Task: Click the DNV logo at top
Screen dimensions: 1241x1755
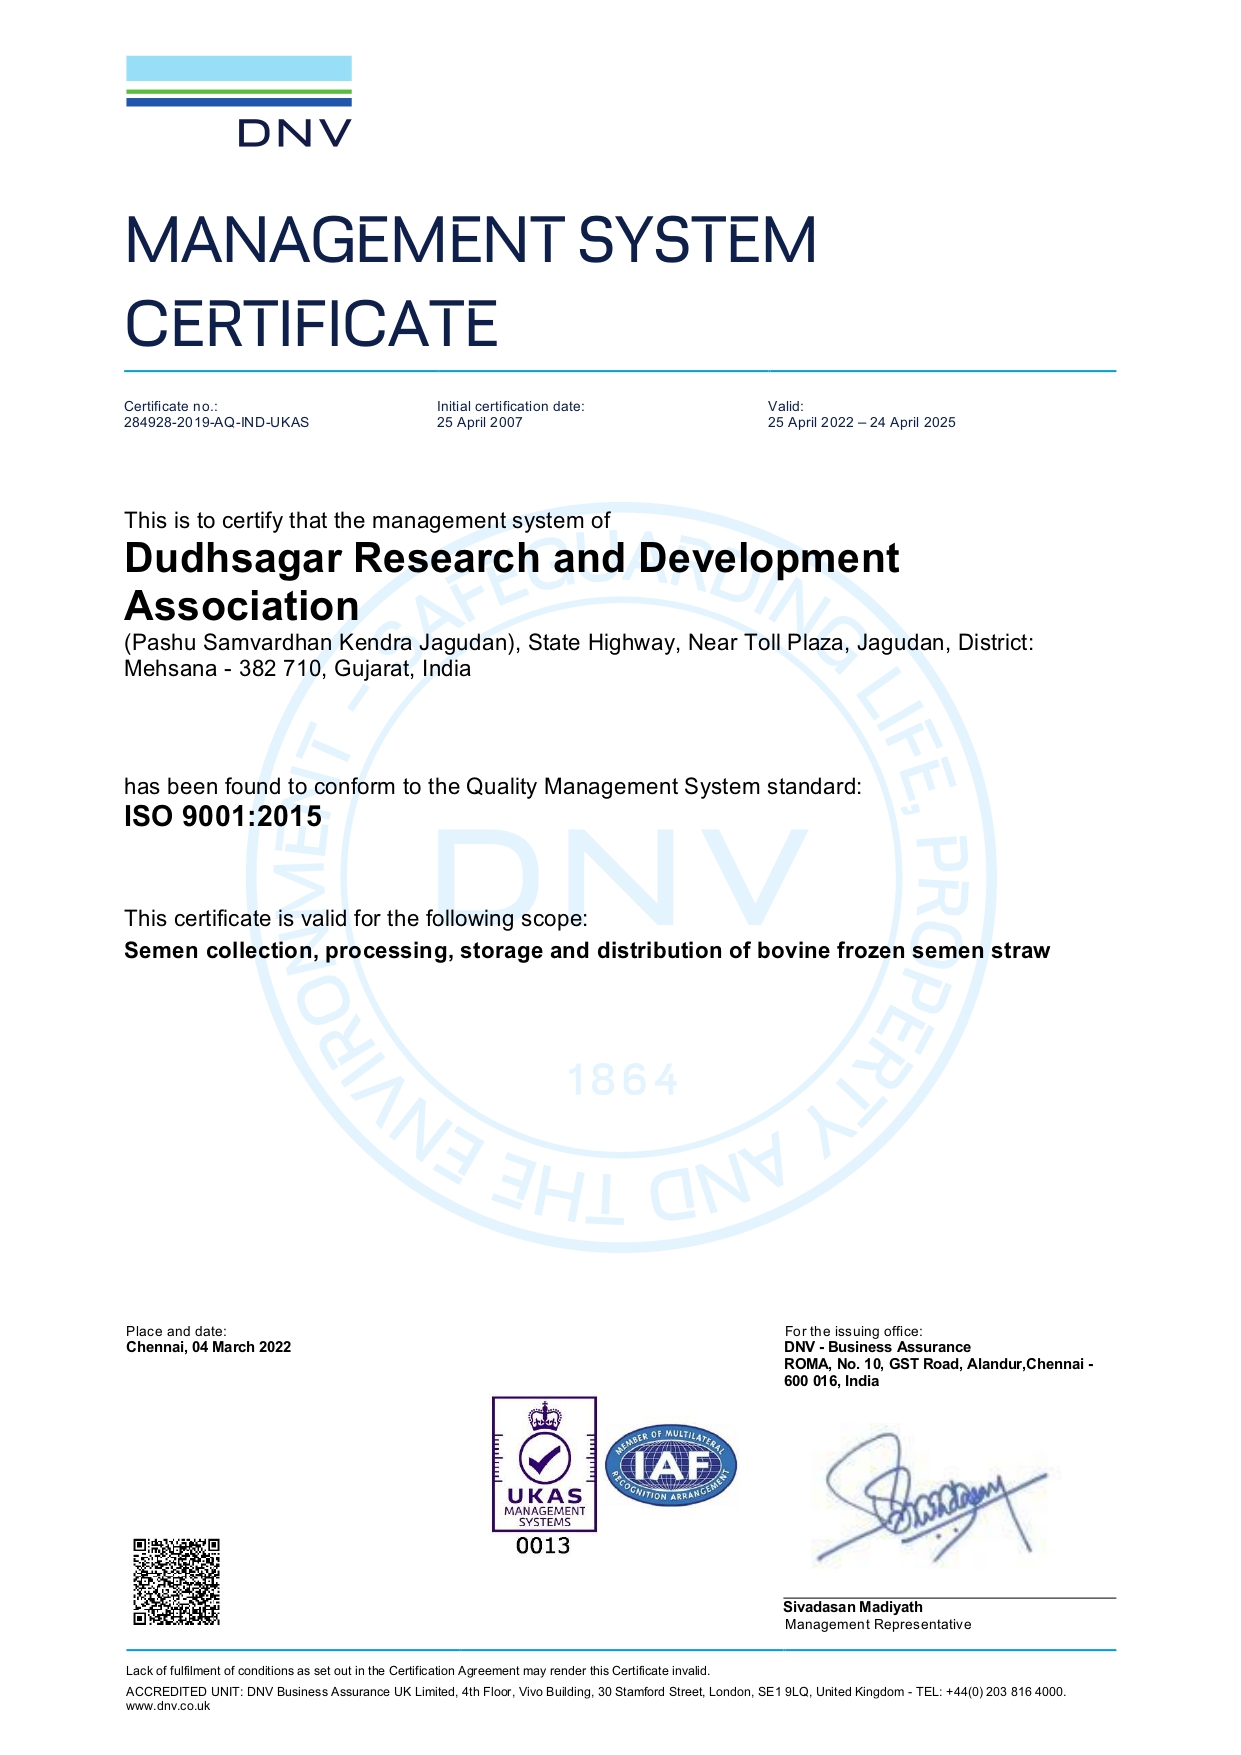Action: [x=239, y=101]
